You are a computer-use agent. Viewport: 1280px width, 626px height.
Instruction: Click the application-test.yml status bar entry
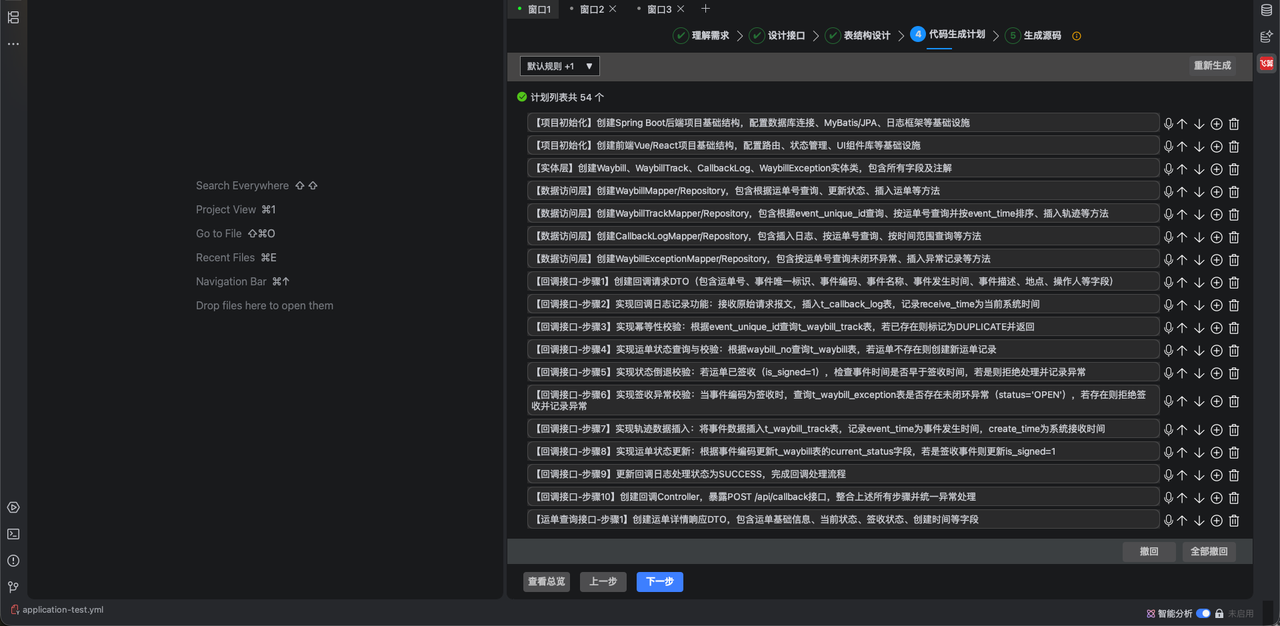click(x=57, y=610)
